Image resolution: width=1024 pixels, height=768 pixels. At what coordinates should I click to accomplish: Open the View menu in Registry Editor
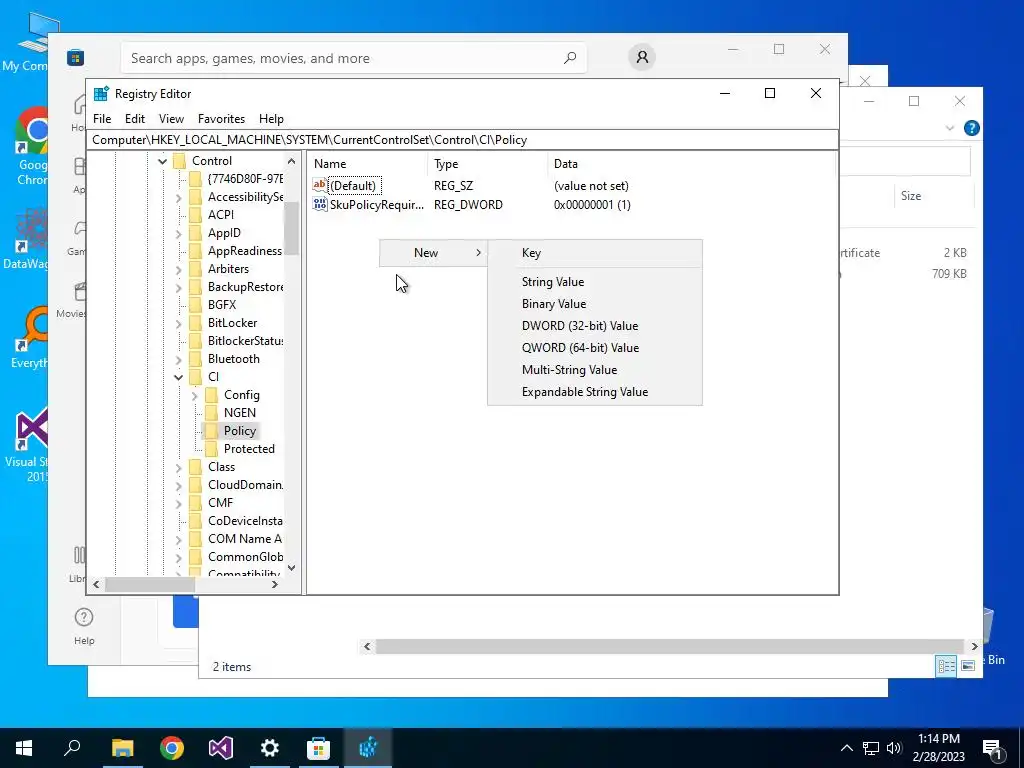pyautogui.click(x=171, y=119)
